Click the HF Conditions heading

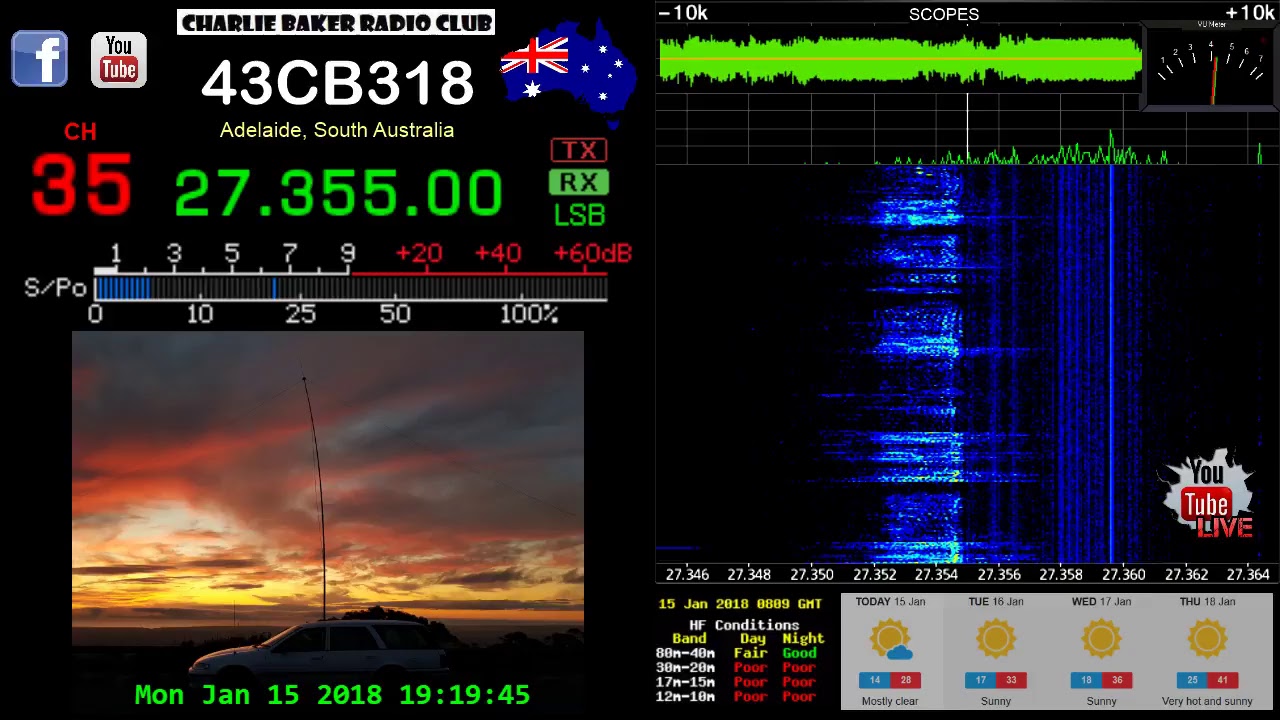click(x=743, y=625)
